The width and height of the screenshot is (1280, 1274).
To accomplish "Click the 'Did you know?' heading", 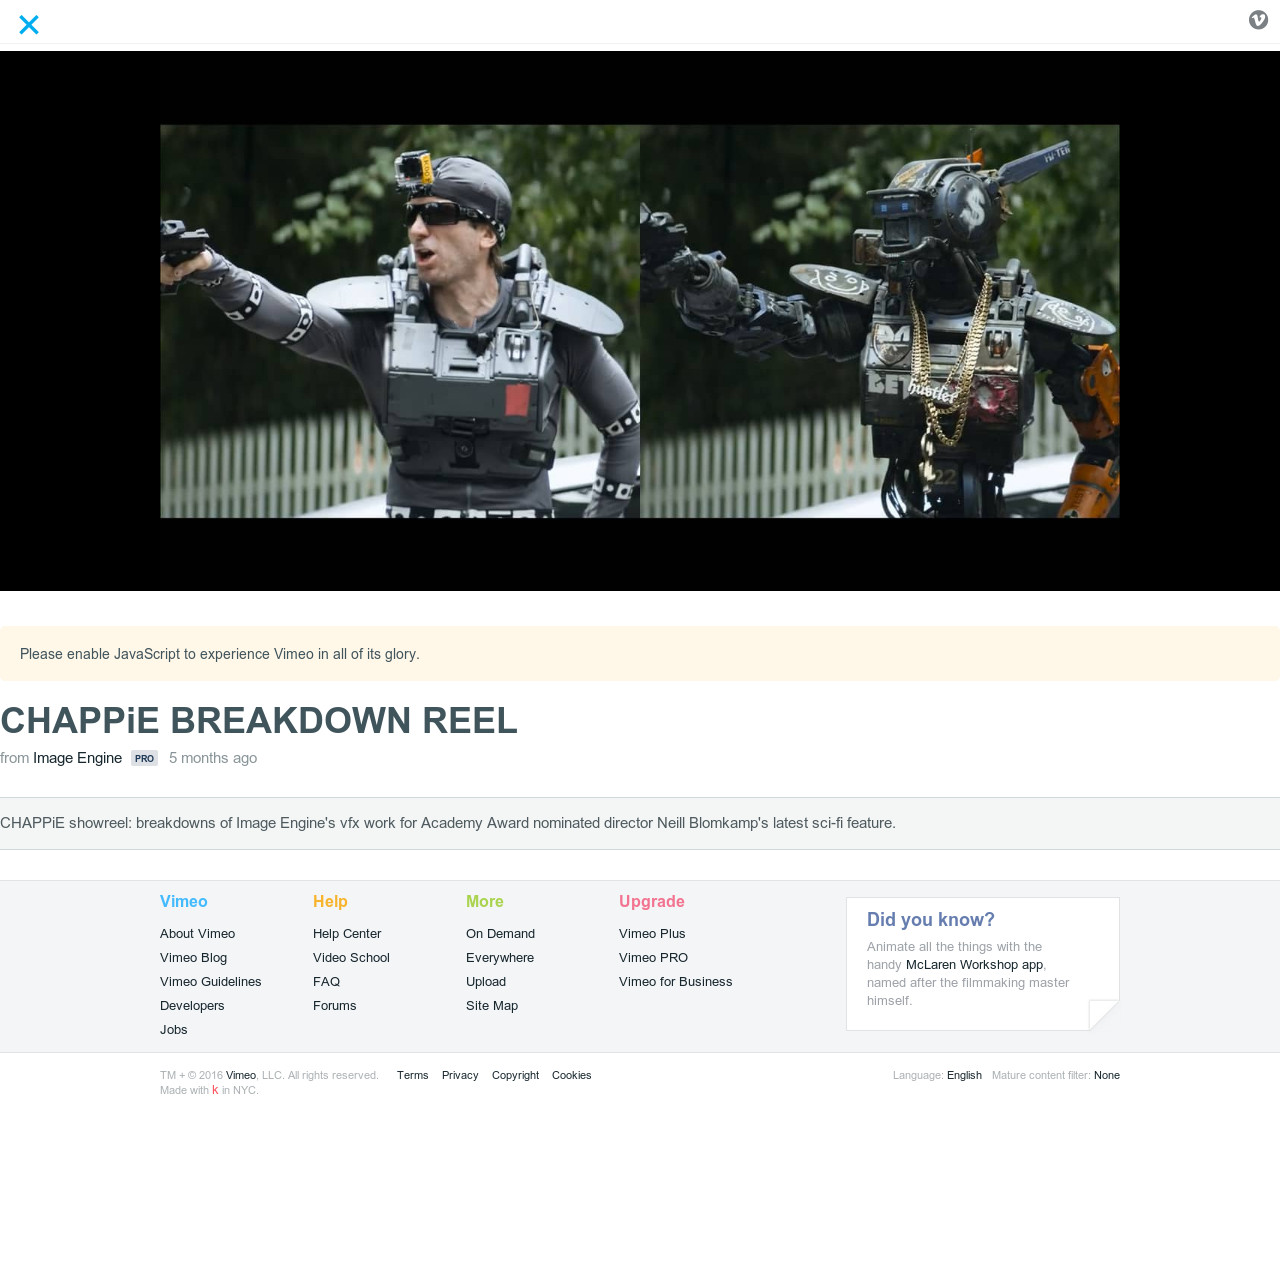I will point(931,920).
